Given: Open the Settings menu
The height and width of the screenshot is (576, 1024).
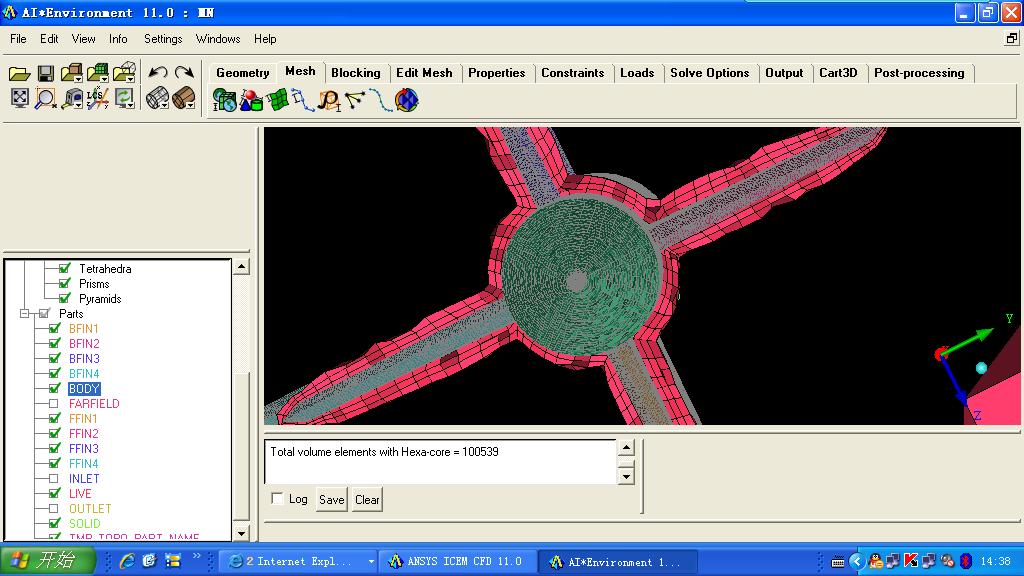Looking at the screenshot, I should point(163,39).
